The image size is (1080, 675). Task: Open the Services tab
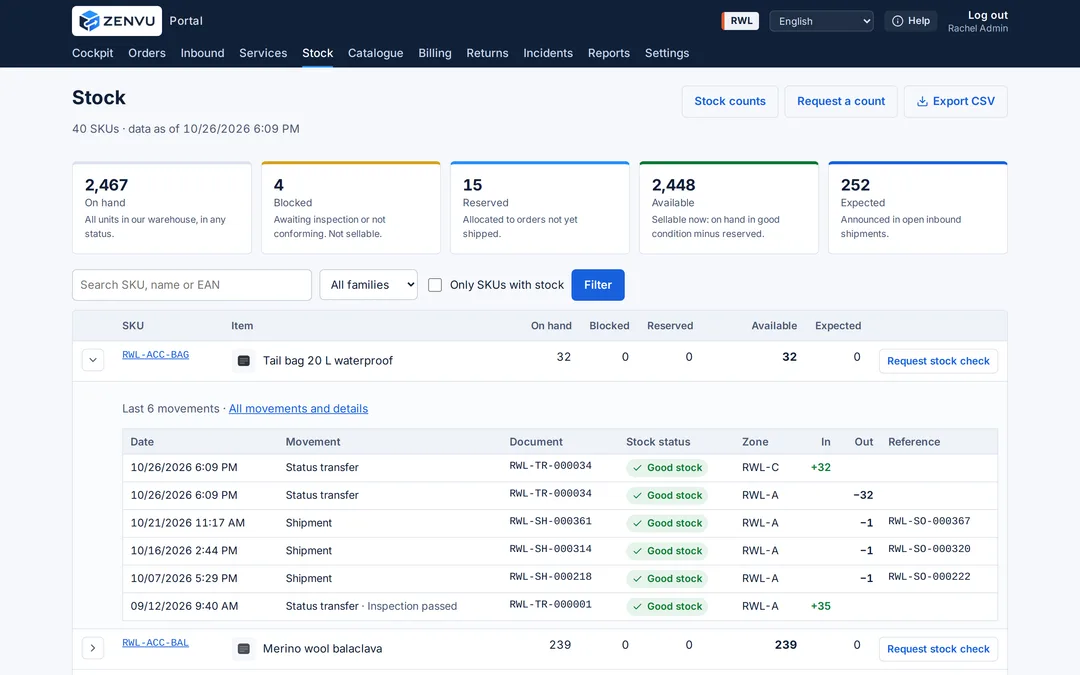point(263,53)
